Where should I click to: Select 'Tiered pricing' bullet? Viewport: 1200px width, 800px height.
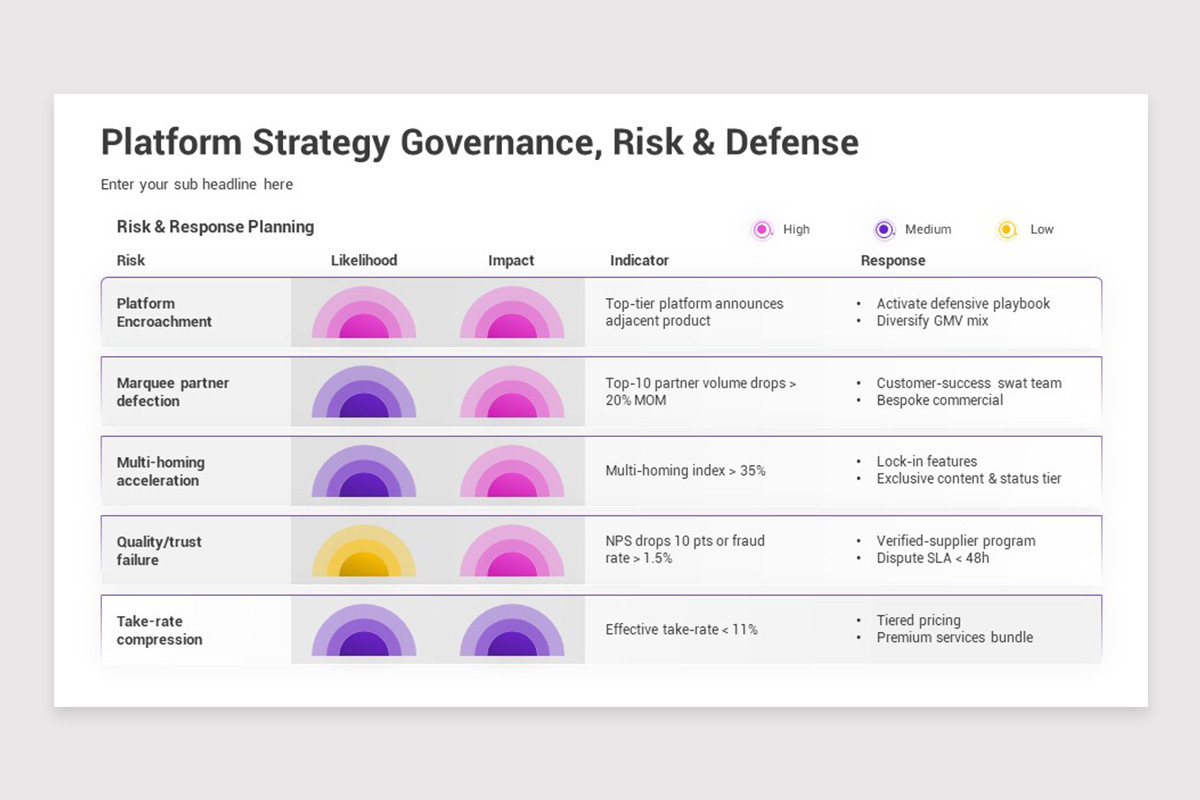click(919, 620)
